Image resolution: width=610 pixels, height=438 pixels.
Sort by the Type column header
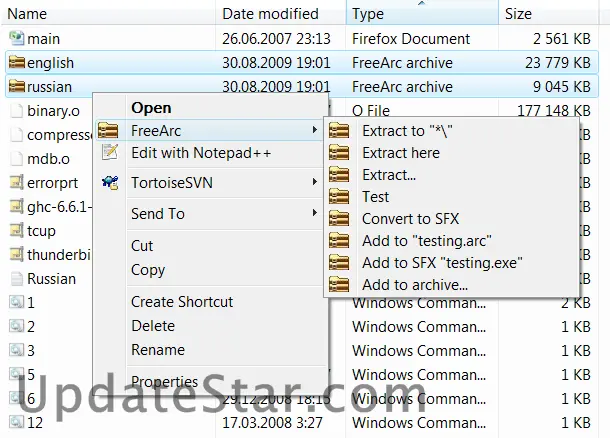point(422,14)
